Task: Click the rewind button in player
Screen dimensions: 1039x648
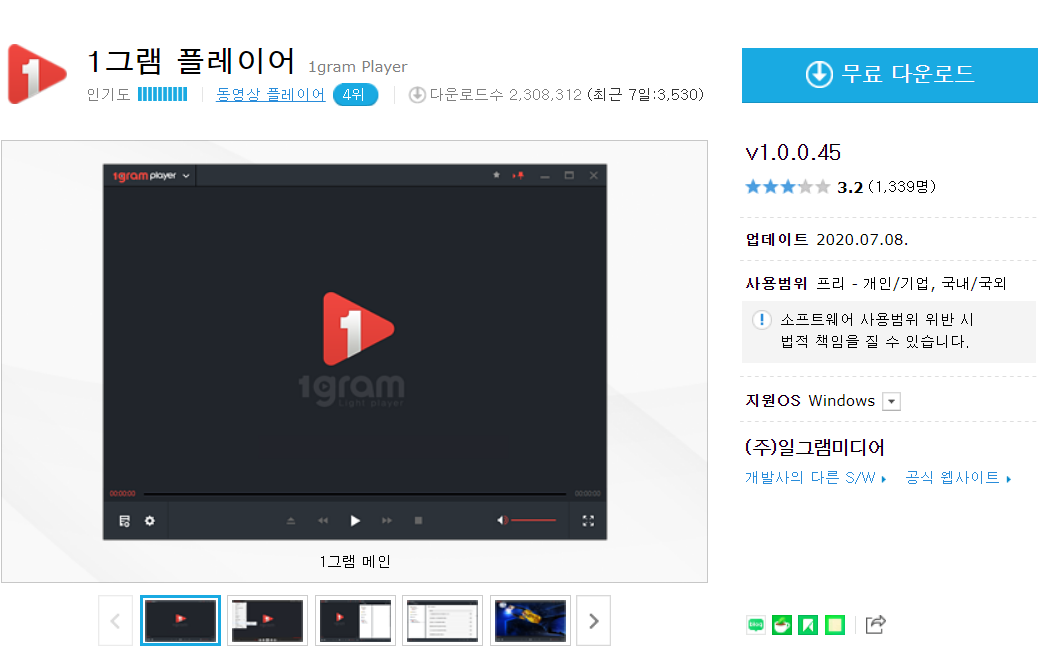Action: pyautogui.click(x=323, y=521)
